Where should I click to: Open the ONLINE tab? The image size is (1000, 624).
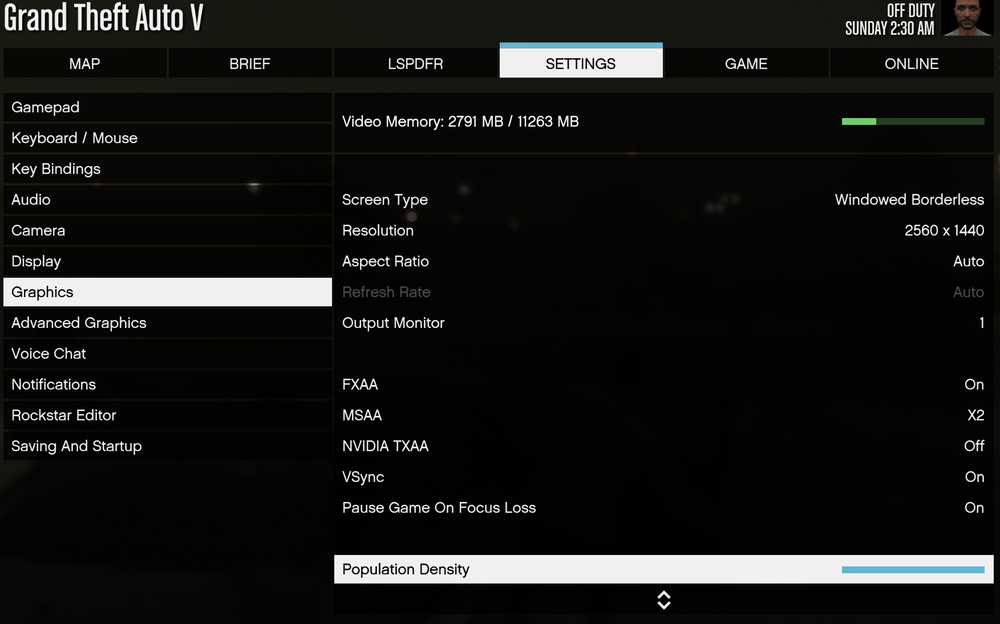911,64
